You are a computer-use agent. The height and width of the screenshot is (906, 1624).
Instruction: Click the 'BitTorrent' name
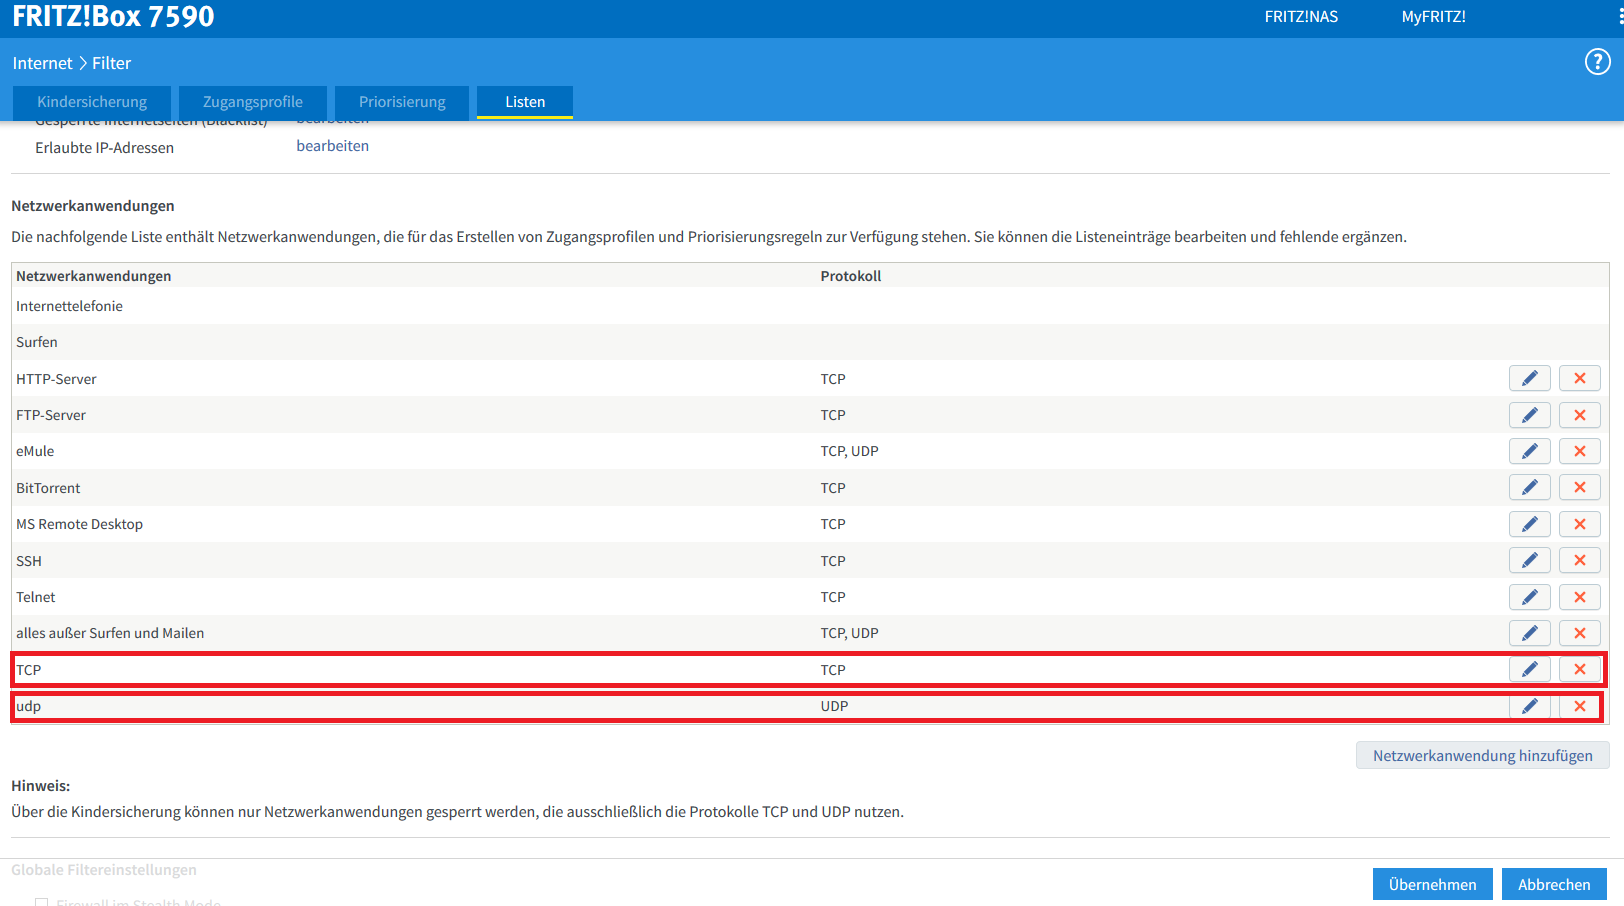48,488
